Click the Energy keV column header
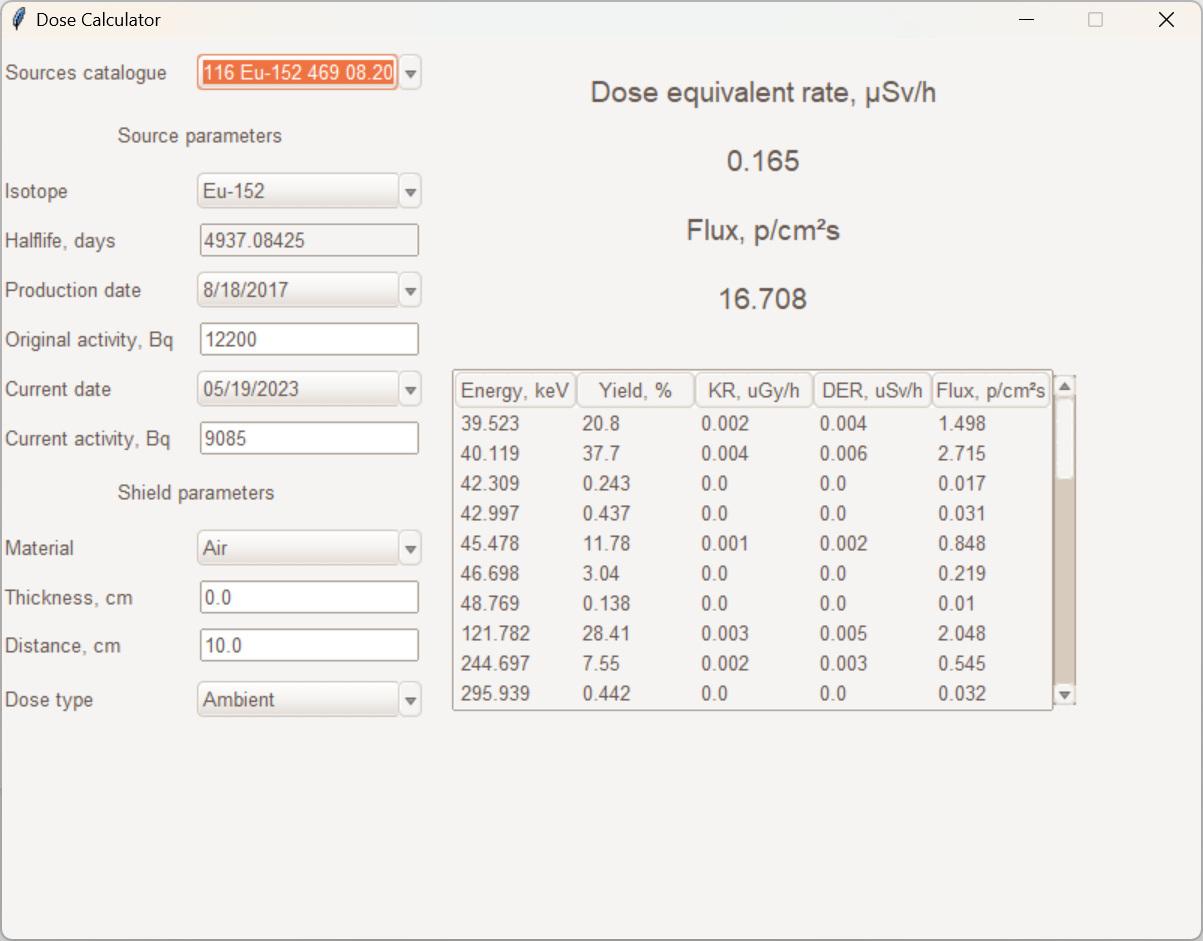 [x=514, y=390]
